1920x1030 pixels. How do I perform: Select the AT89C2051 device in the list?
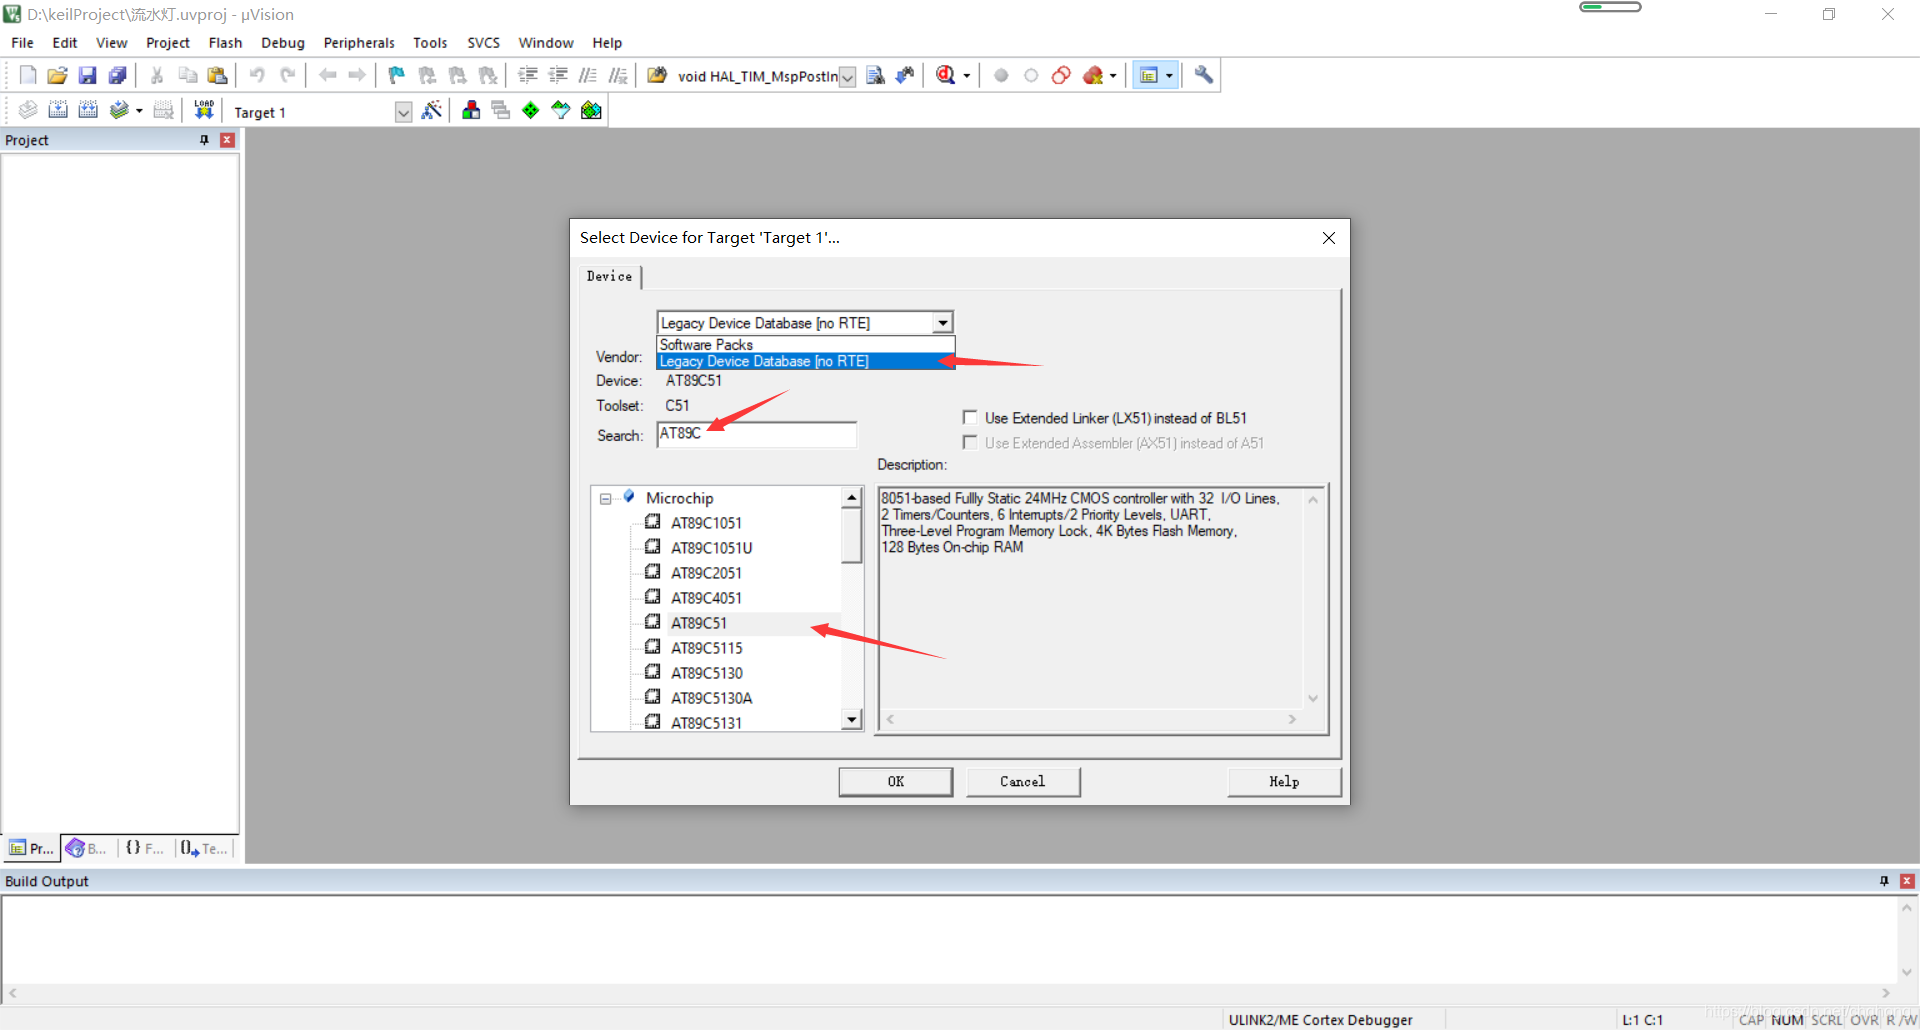pos(706,573)
